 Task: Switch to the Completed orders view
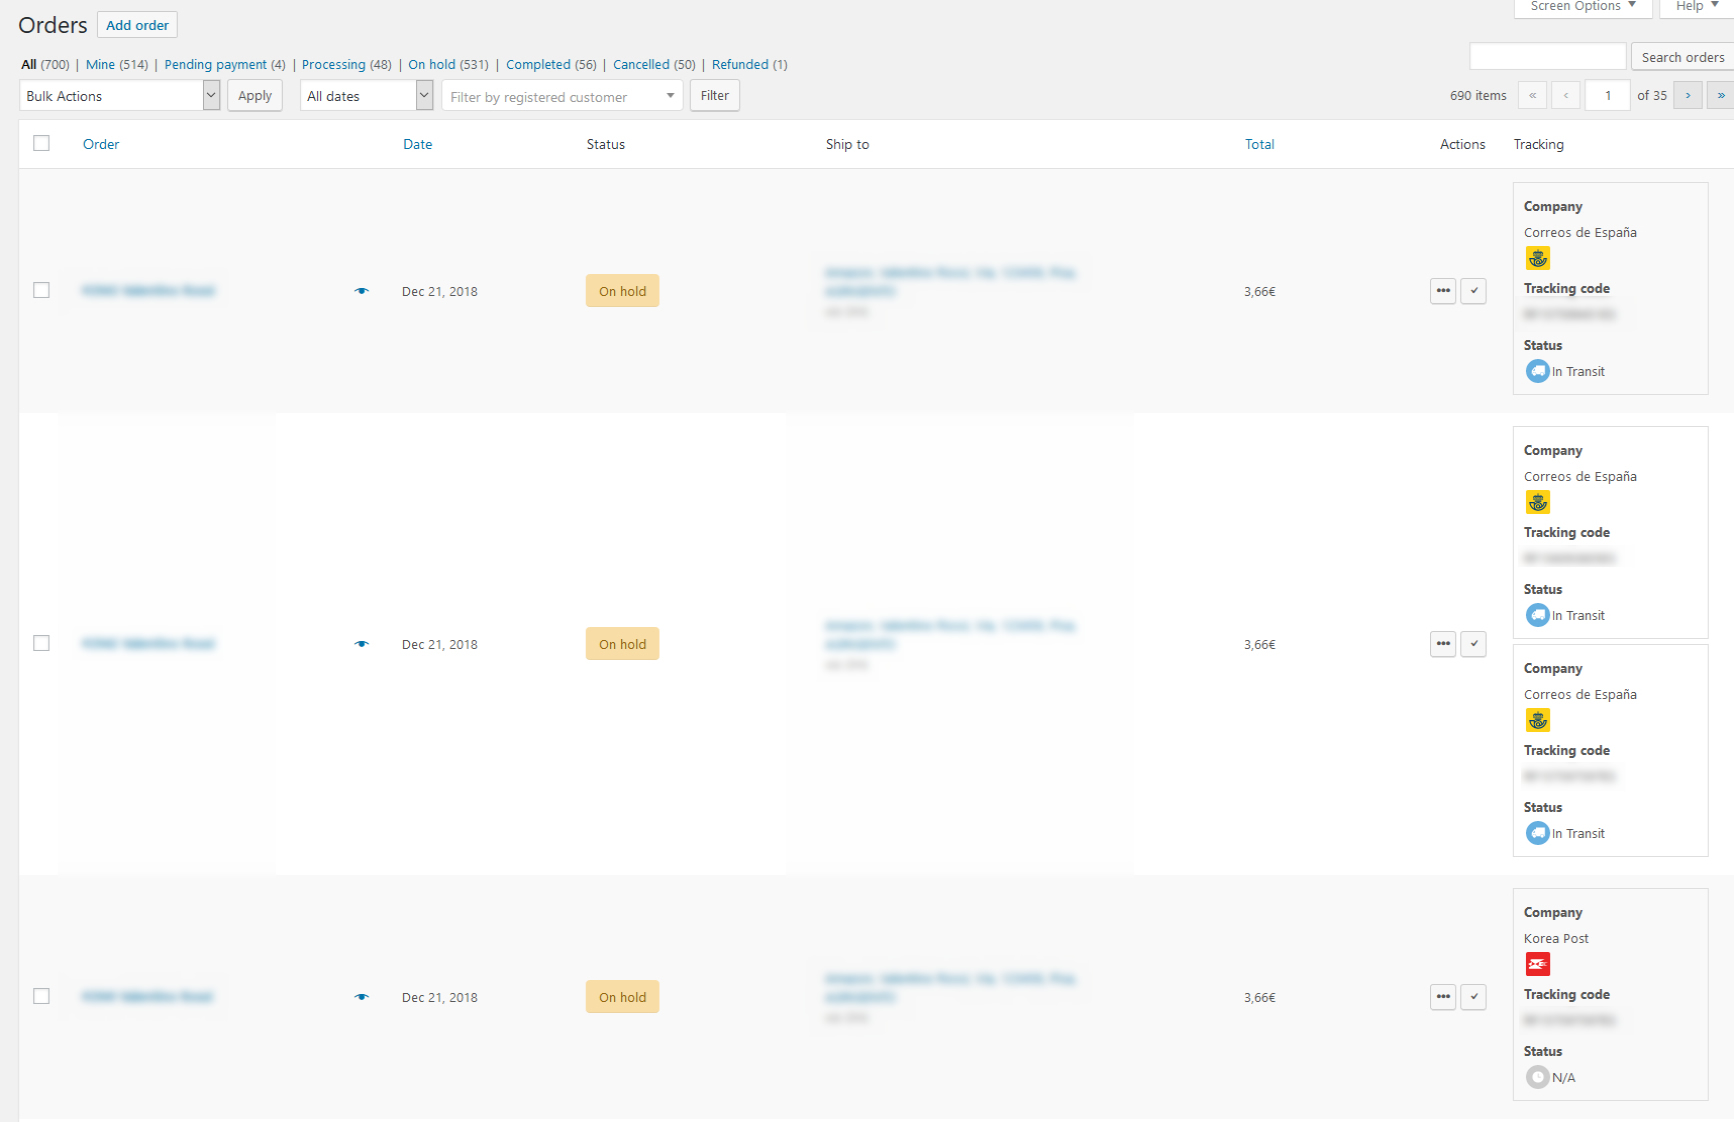[x=537, y=64]
